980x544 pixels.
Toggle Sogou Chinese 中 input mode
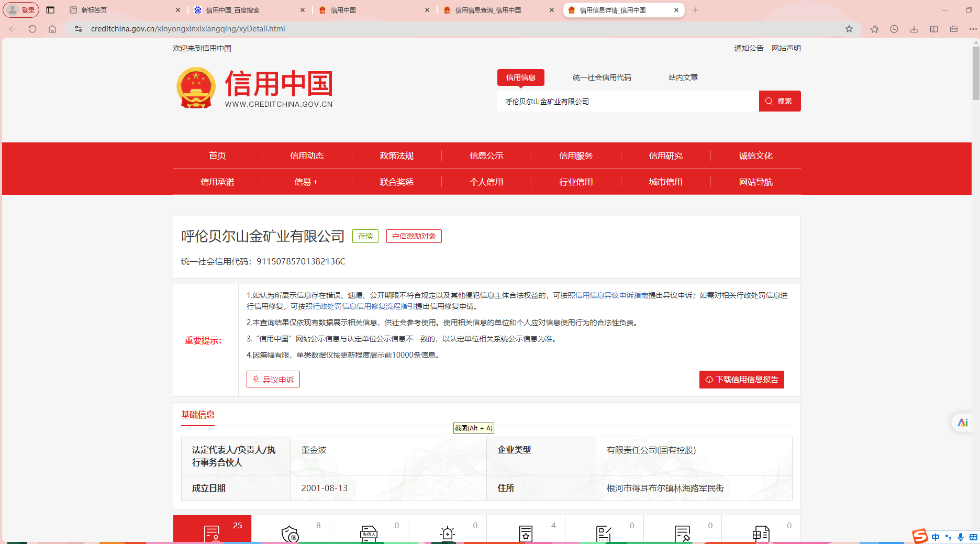point(936,536)
